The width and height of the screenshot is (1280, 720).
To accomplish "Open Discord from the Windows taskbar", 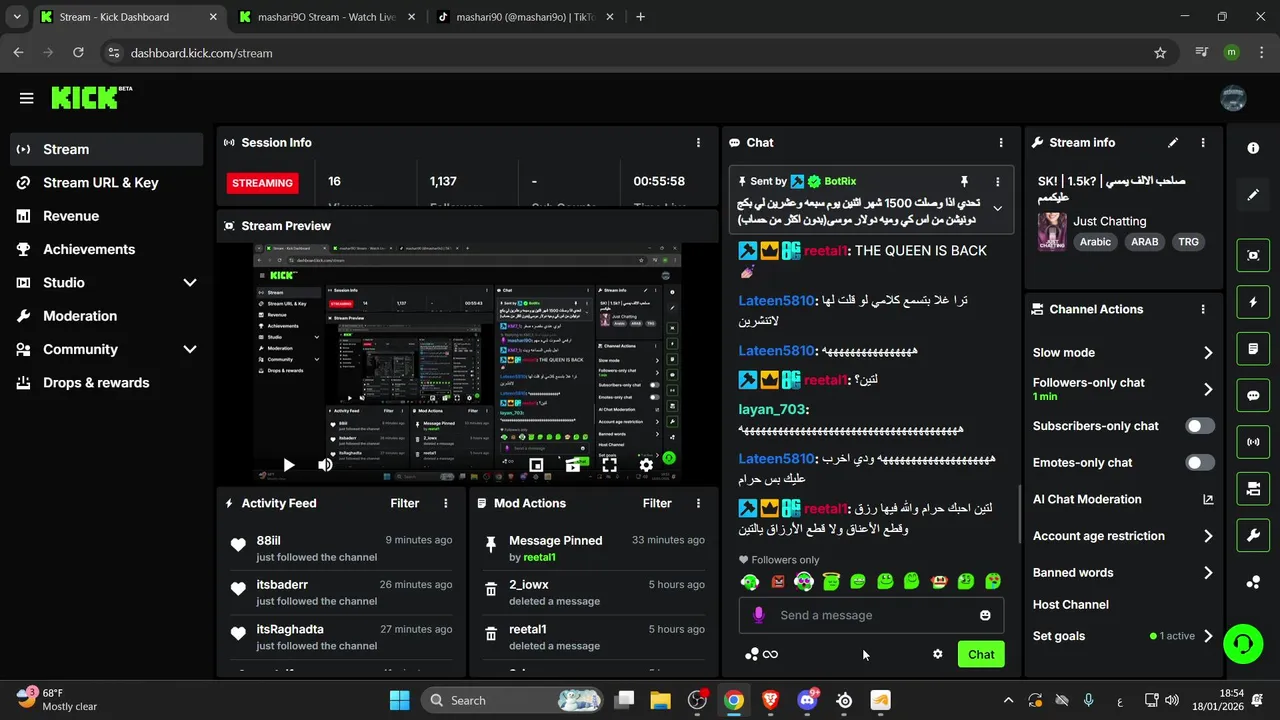I will [807, 700].
